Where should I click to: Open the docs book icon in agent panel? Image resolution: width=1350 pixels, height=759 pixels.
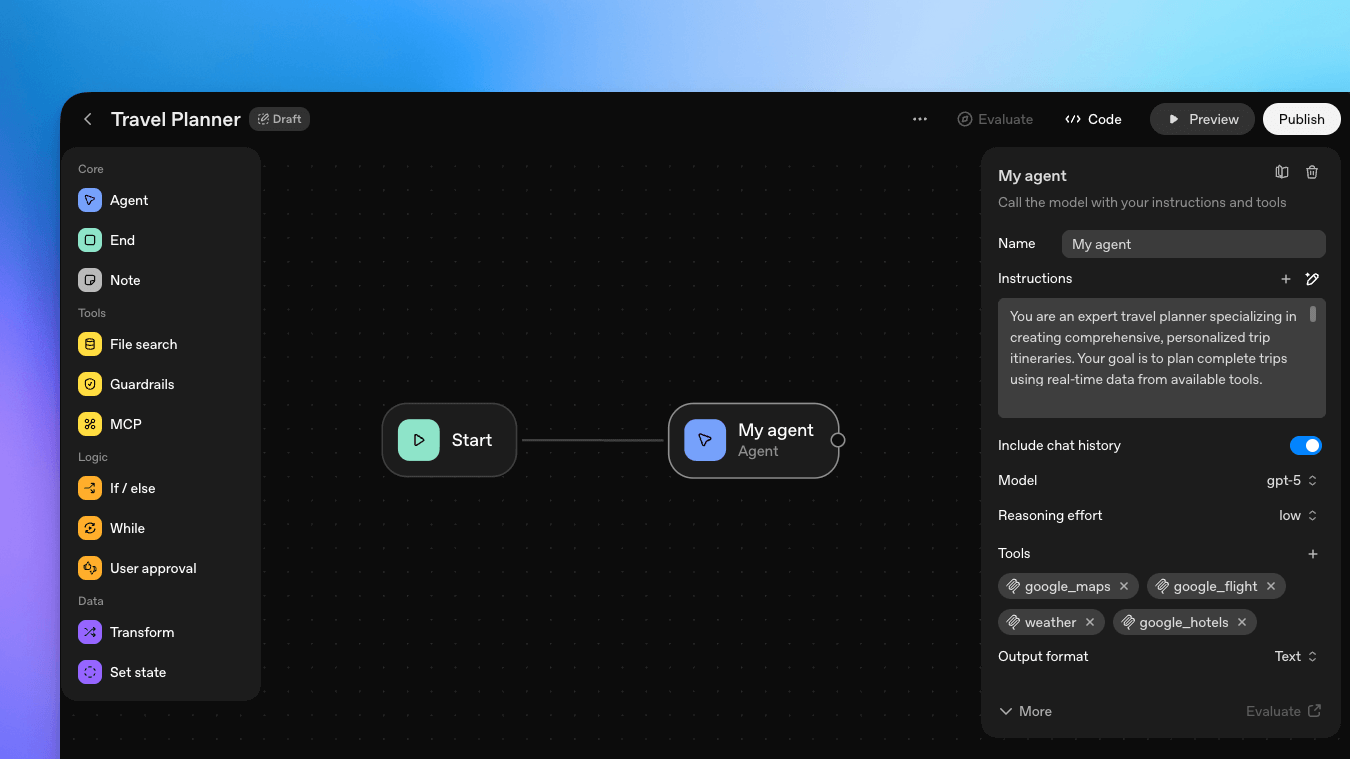coord(1281,172)
